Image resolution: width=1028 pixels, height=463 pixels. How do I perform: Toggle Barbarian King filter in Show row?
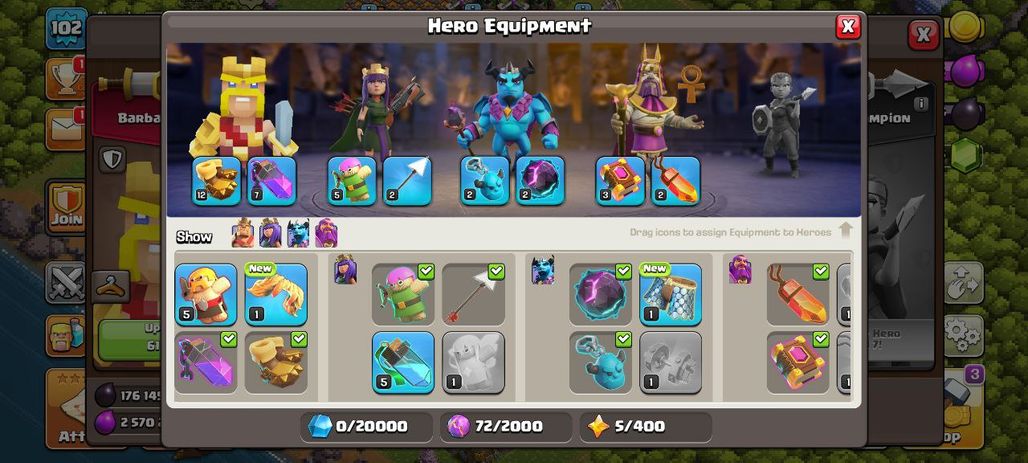tap(243, 233)
